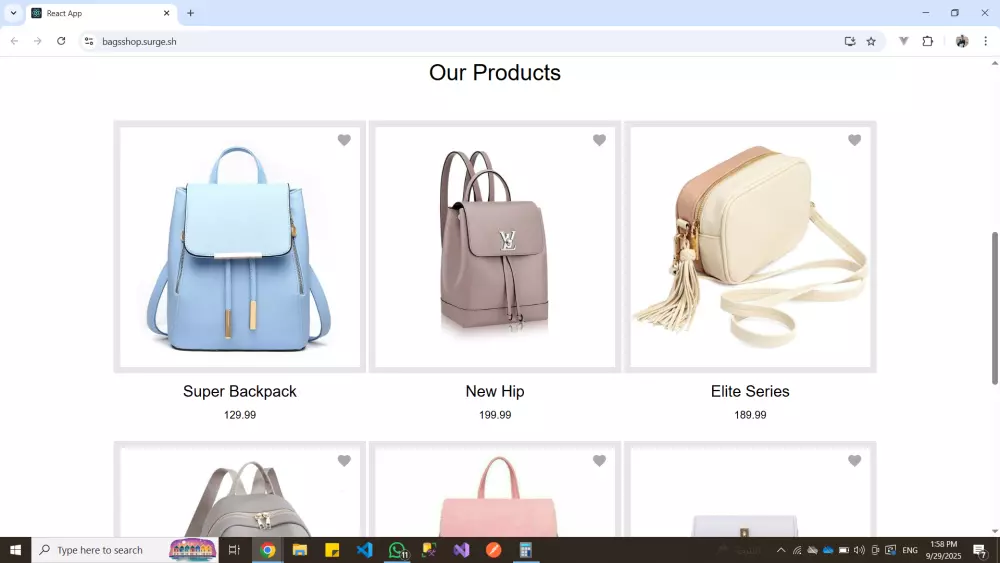1000x563 pixels.
Task: Open the V-shaped extension icon
Action: point(904,41)
